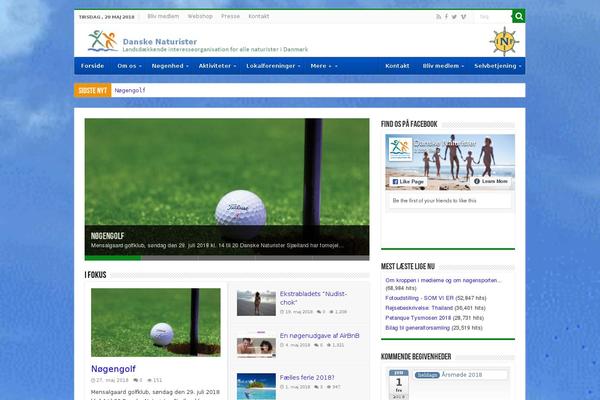Open Bliv medlem link in top bar
Image resolution: width=600 pixels, height=400 pixels.
[163, 16]
